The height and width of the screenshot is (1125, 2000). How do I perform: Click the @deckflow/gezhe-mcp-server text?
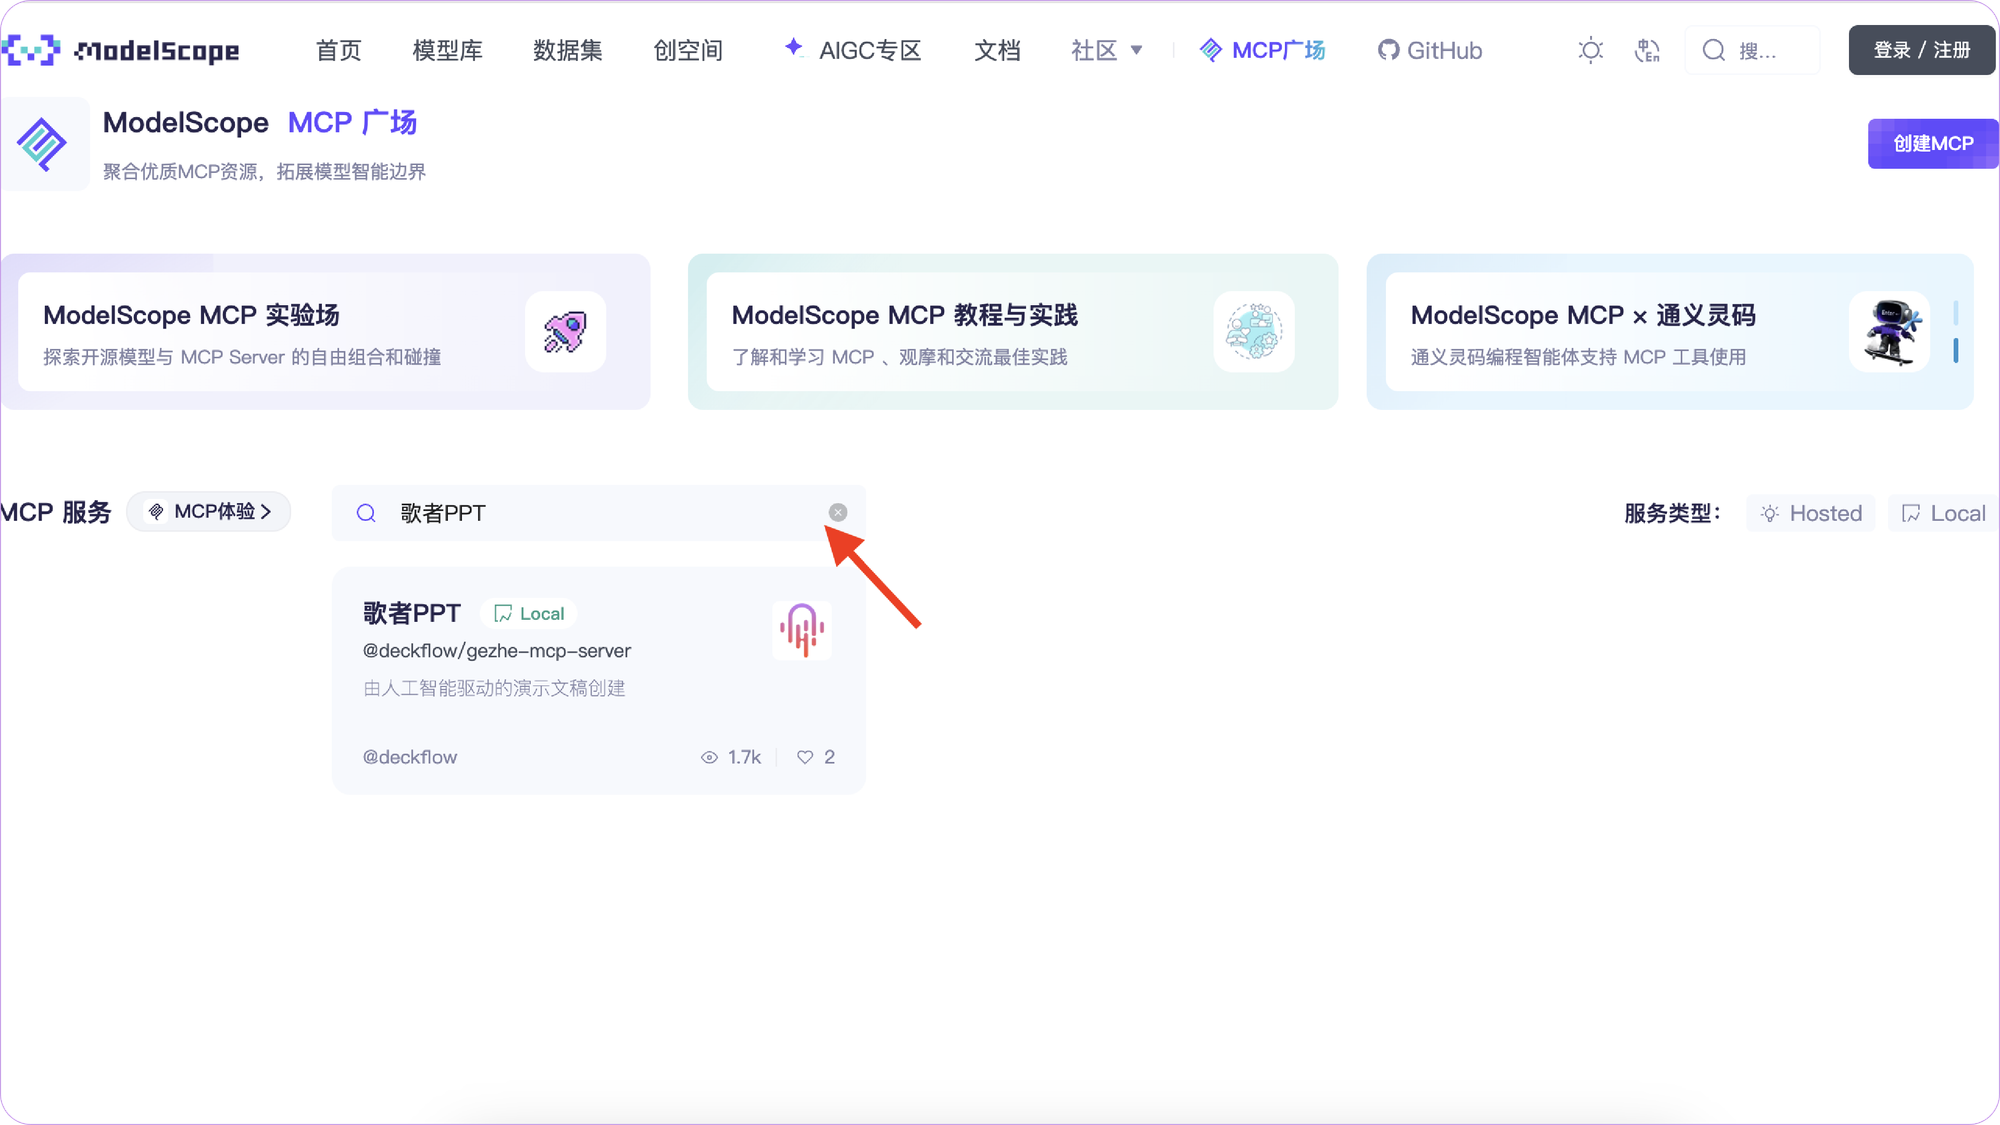497,651
